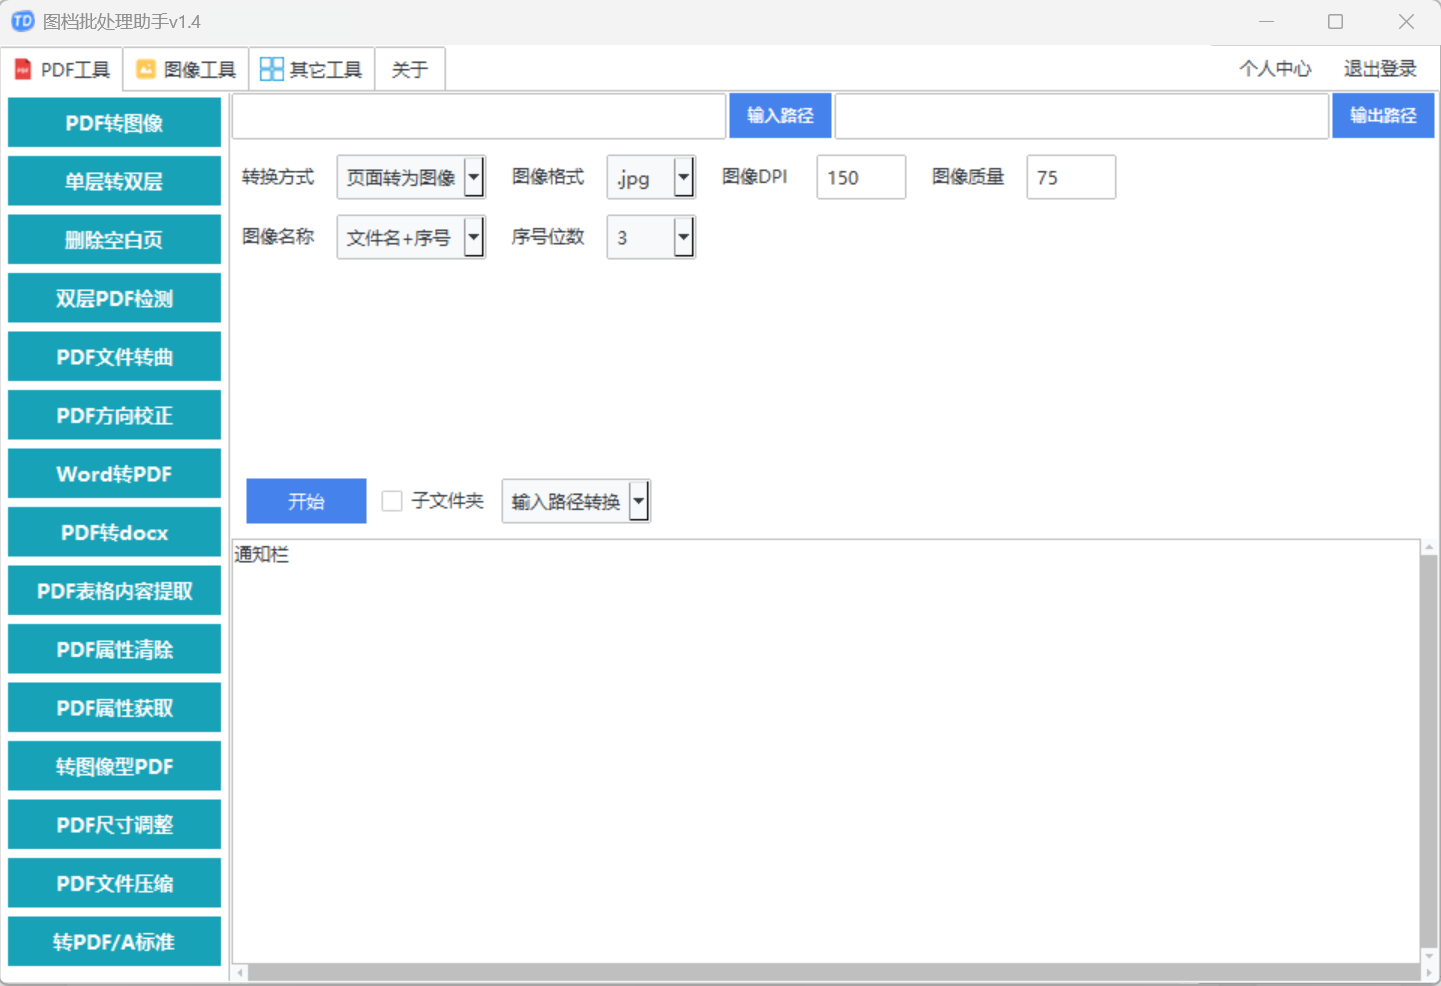Viewport: 1441px width, 986px height.
Task: Click the scroll-up arrow of the log
Action: (1428, 548)
